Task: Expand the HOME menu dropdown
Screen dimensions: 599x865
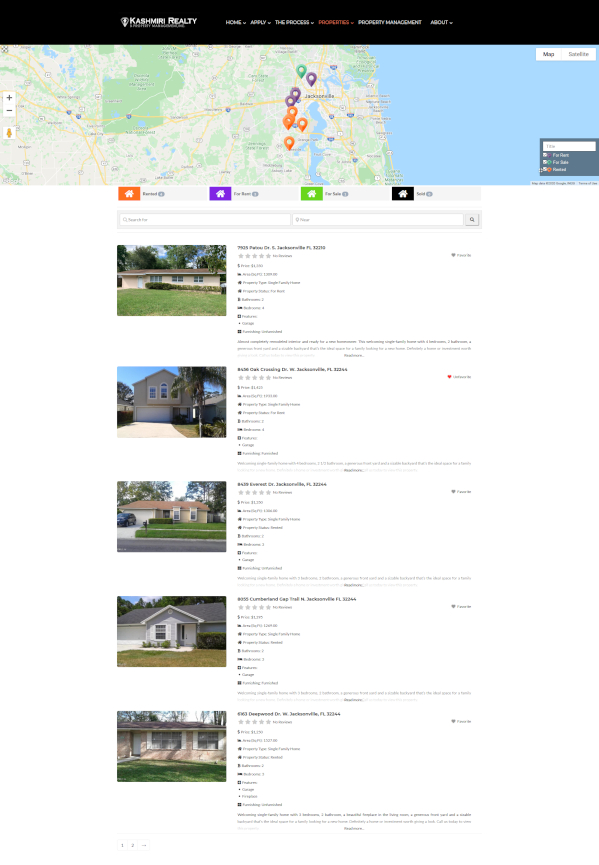Action: coord(236,23)
